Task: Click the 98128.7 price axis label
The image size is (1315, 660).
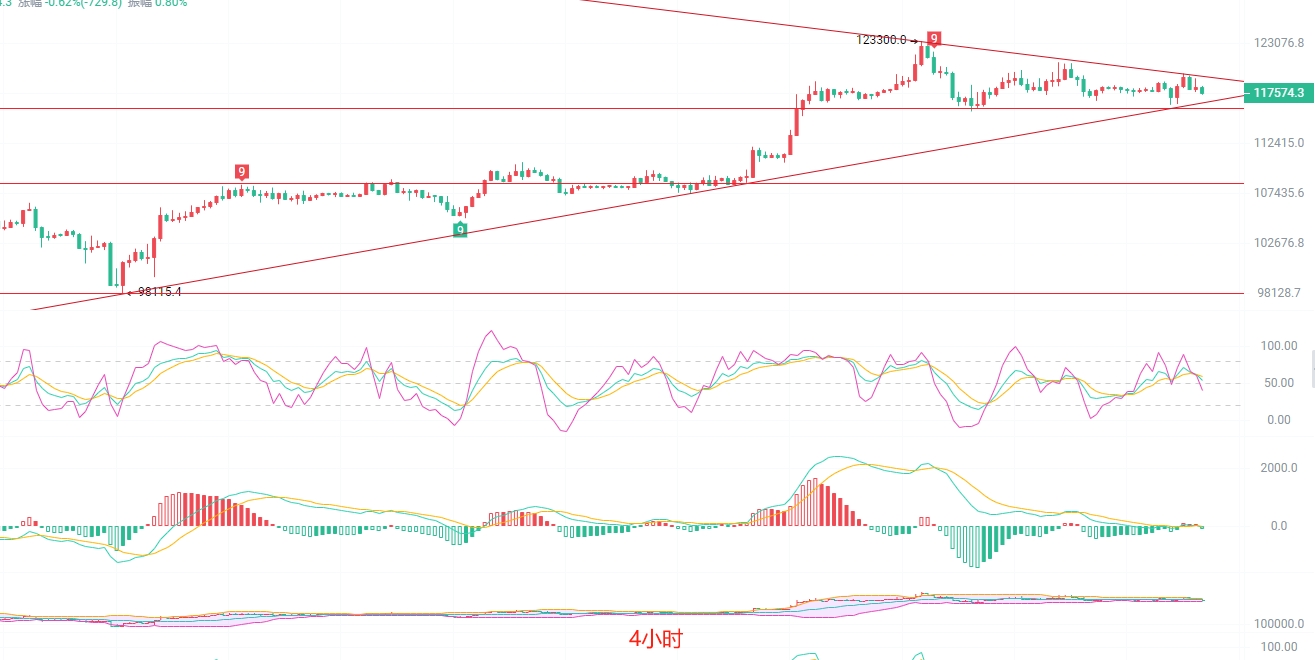Action: tap(1281, 293)
